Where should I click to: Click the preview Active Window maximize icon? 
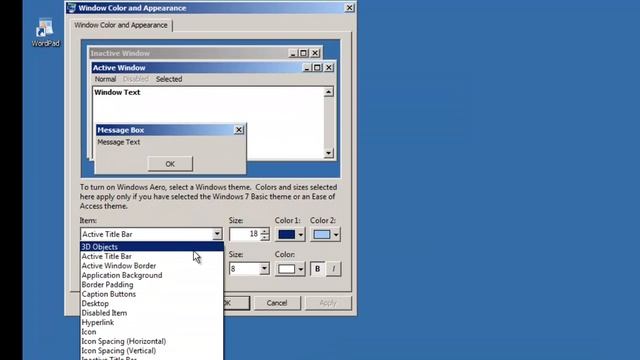317,68
